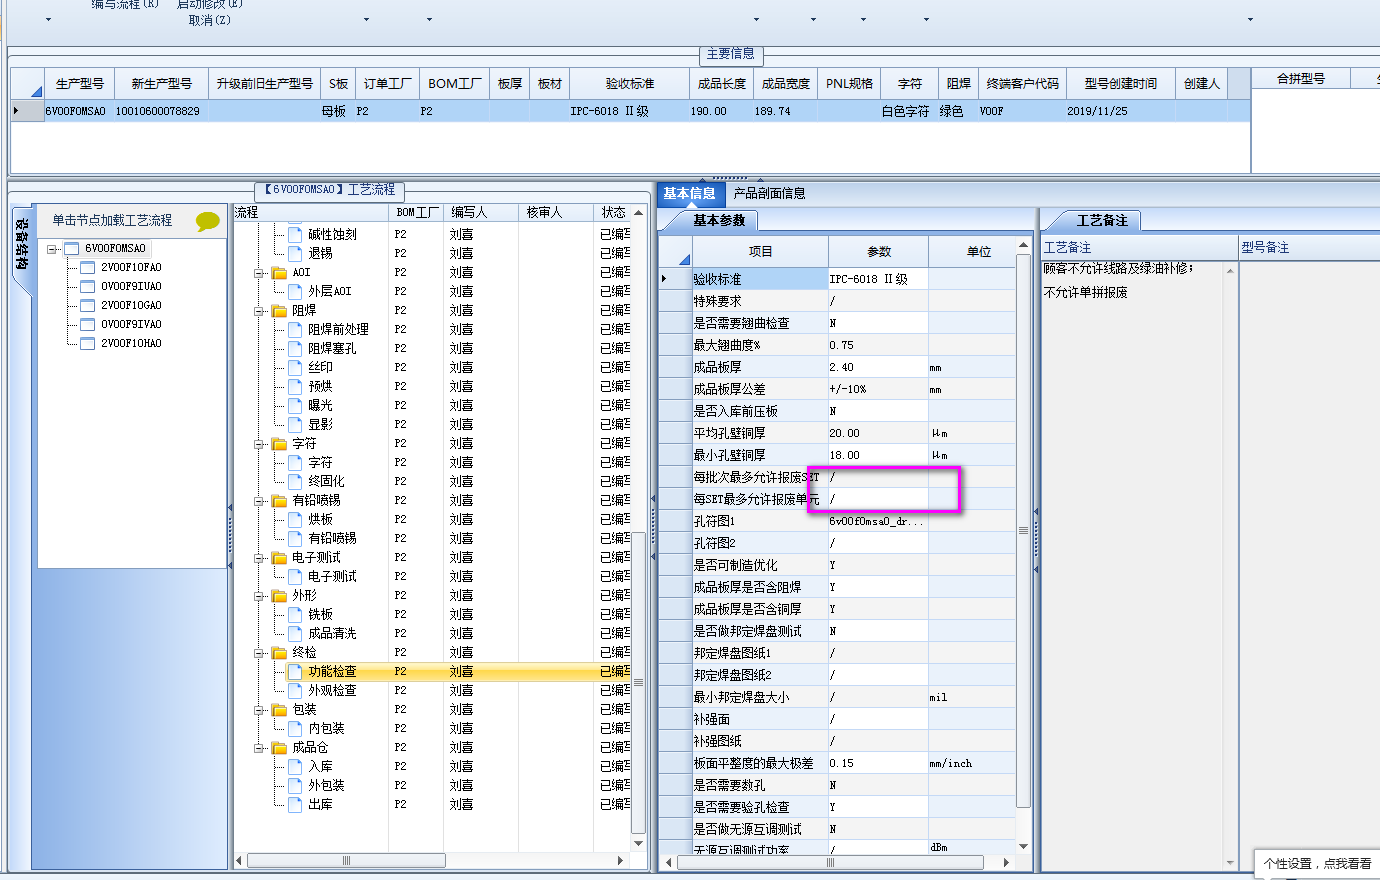Viewport: 1380px width, 880px height.
Task: Click parameter grid scrollbar down arrow
Action: (1023, 846)
